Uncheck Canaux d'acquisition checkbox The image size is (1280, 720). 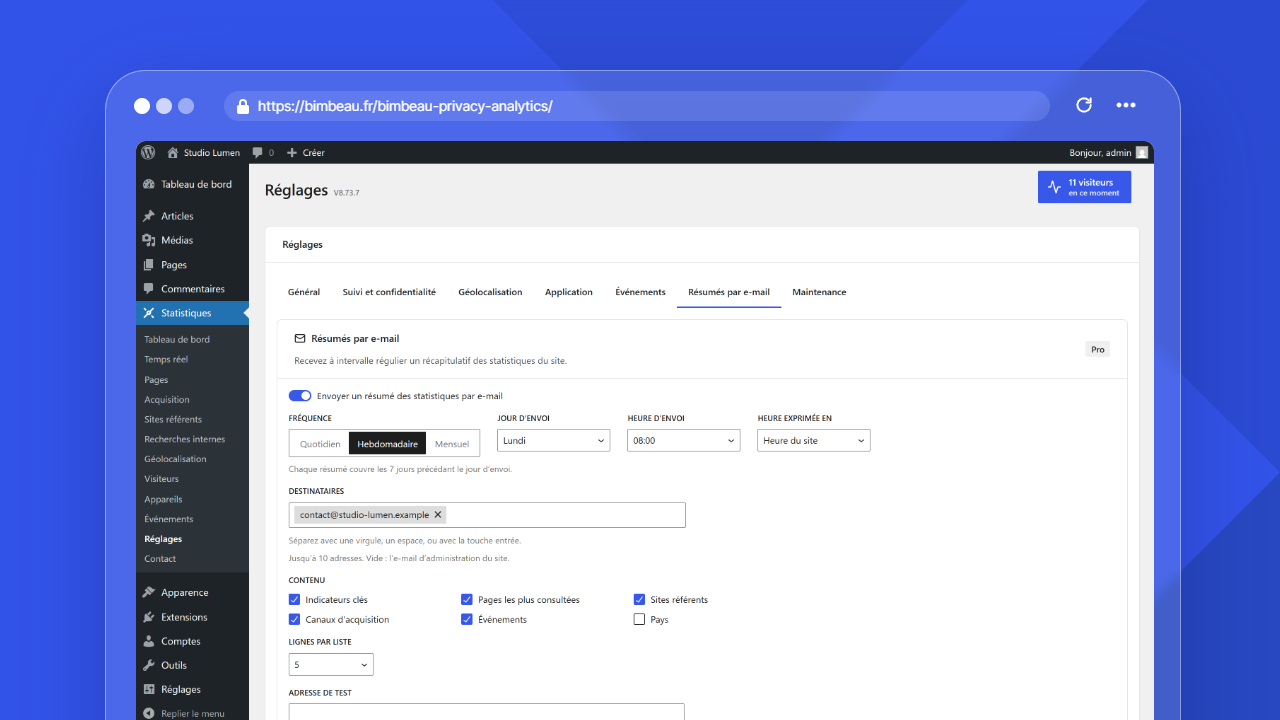click(x=295, y=620)
